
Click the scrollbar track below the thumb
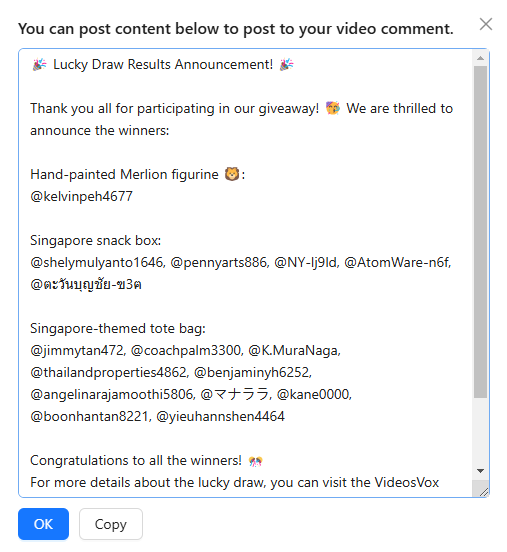tap(480, 431)
